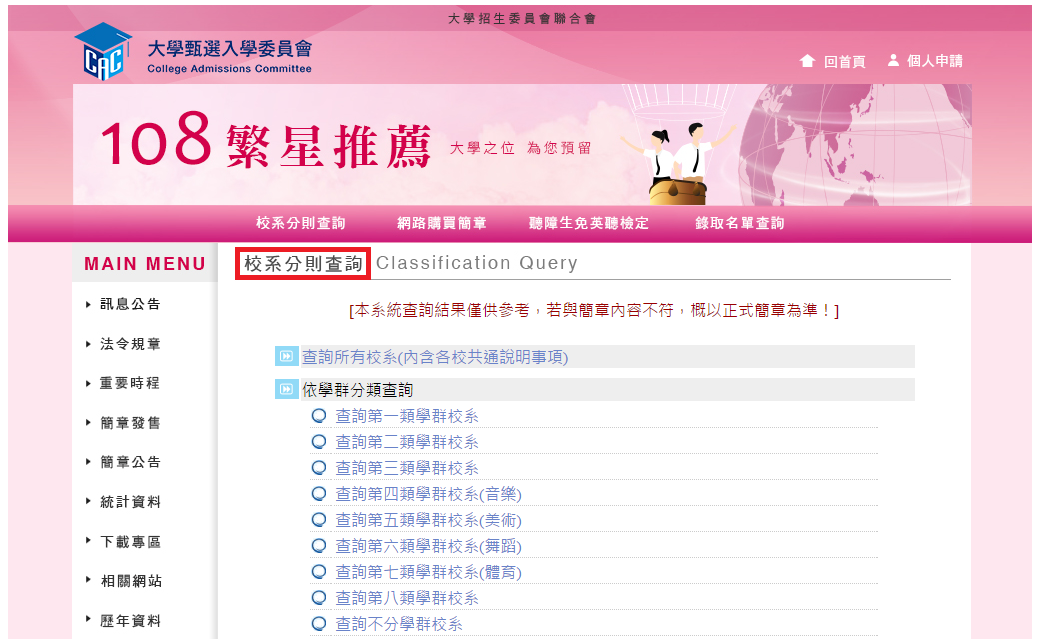Click the bullet icon beside 查詢第一類學群校系
Screen dimensions: 1043x639
pyautogui.click(x=319, y=416)
